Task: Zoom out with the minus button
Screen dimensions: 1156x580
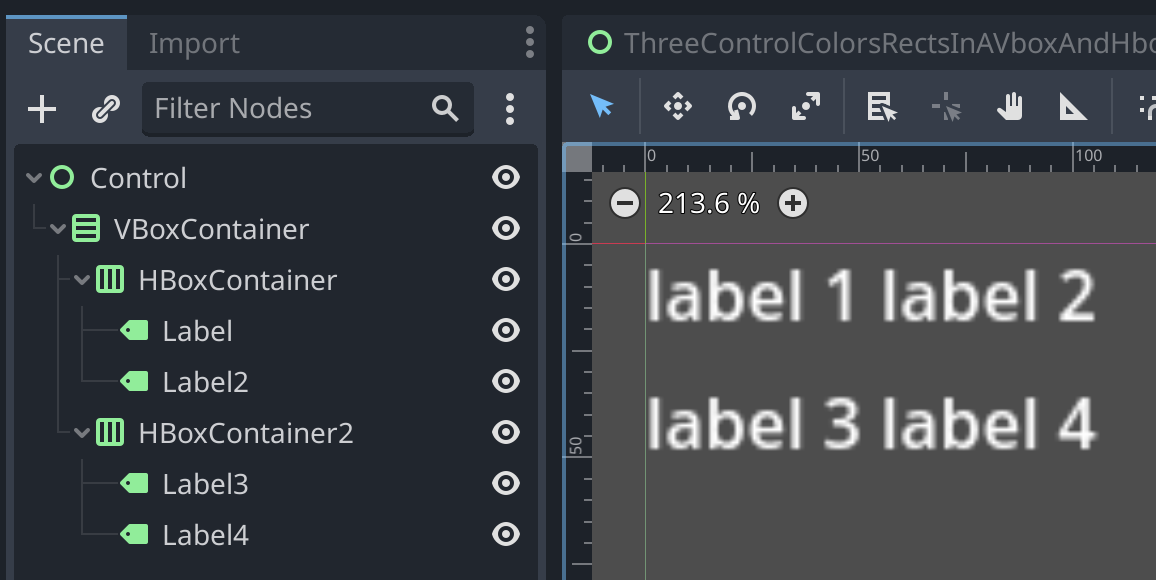Action: (x=625, y=204)
